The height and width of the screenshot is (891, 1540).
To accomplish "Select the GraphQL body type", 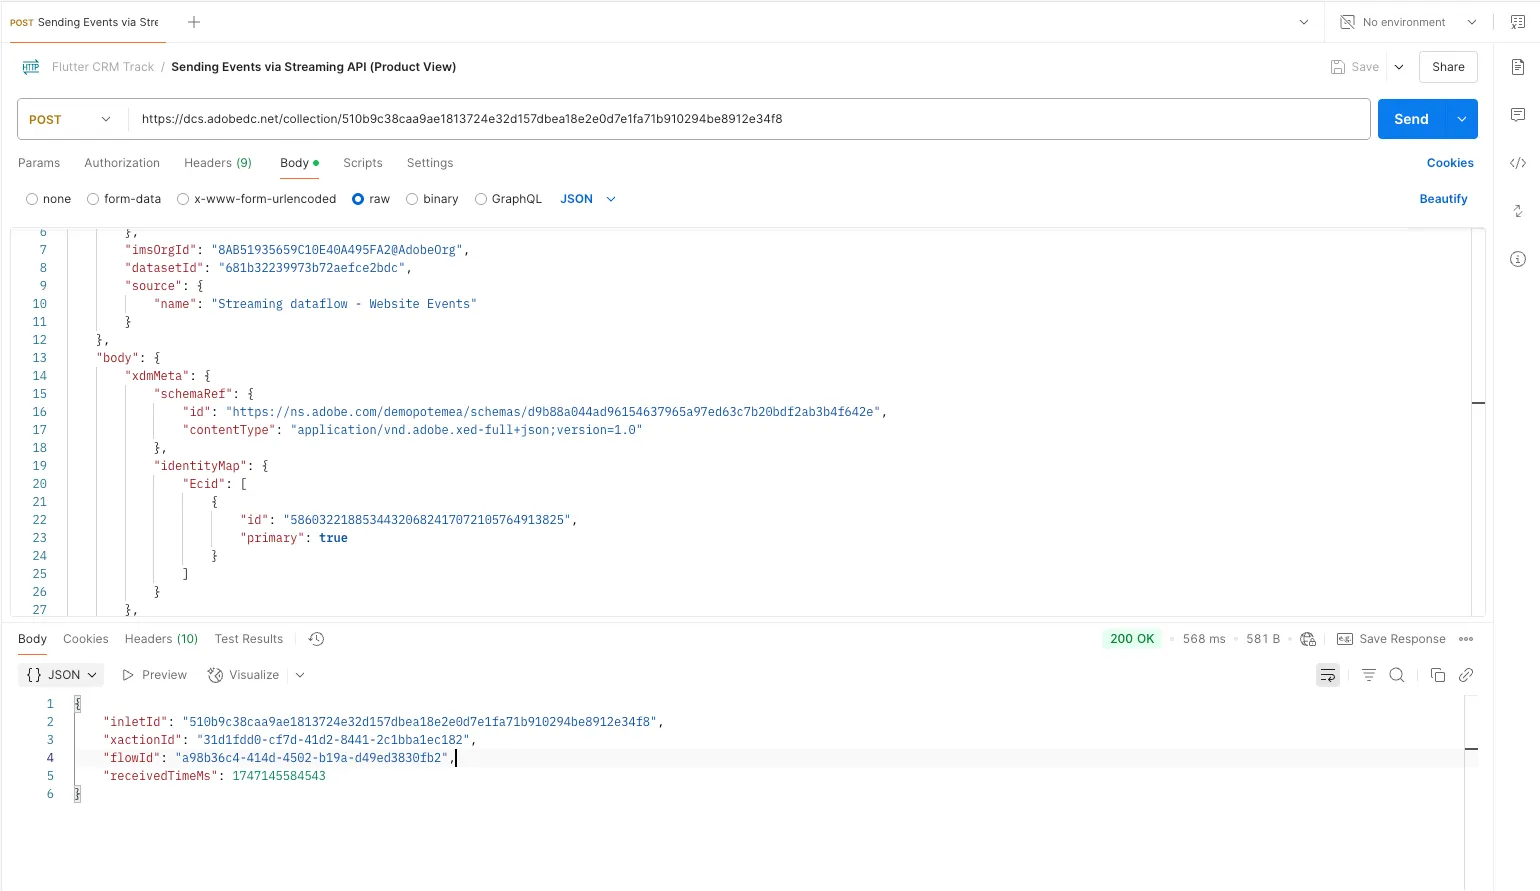I will coord(481,199).
